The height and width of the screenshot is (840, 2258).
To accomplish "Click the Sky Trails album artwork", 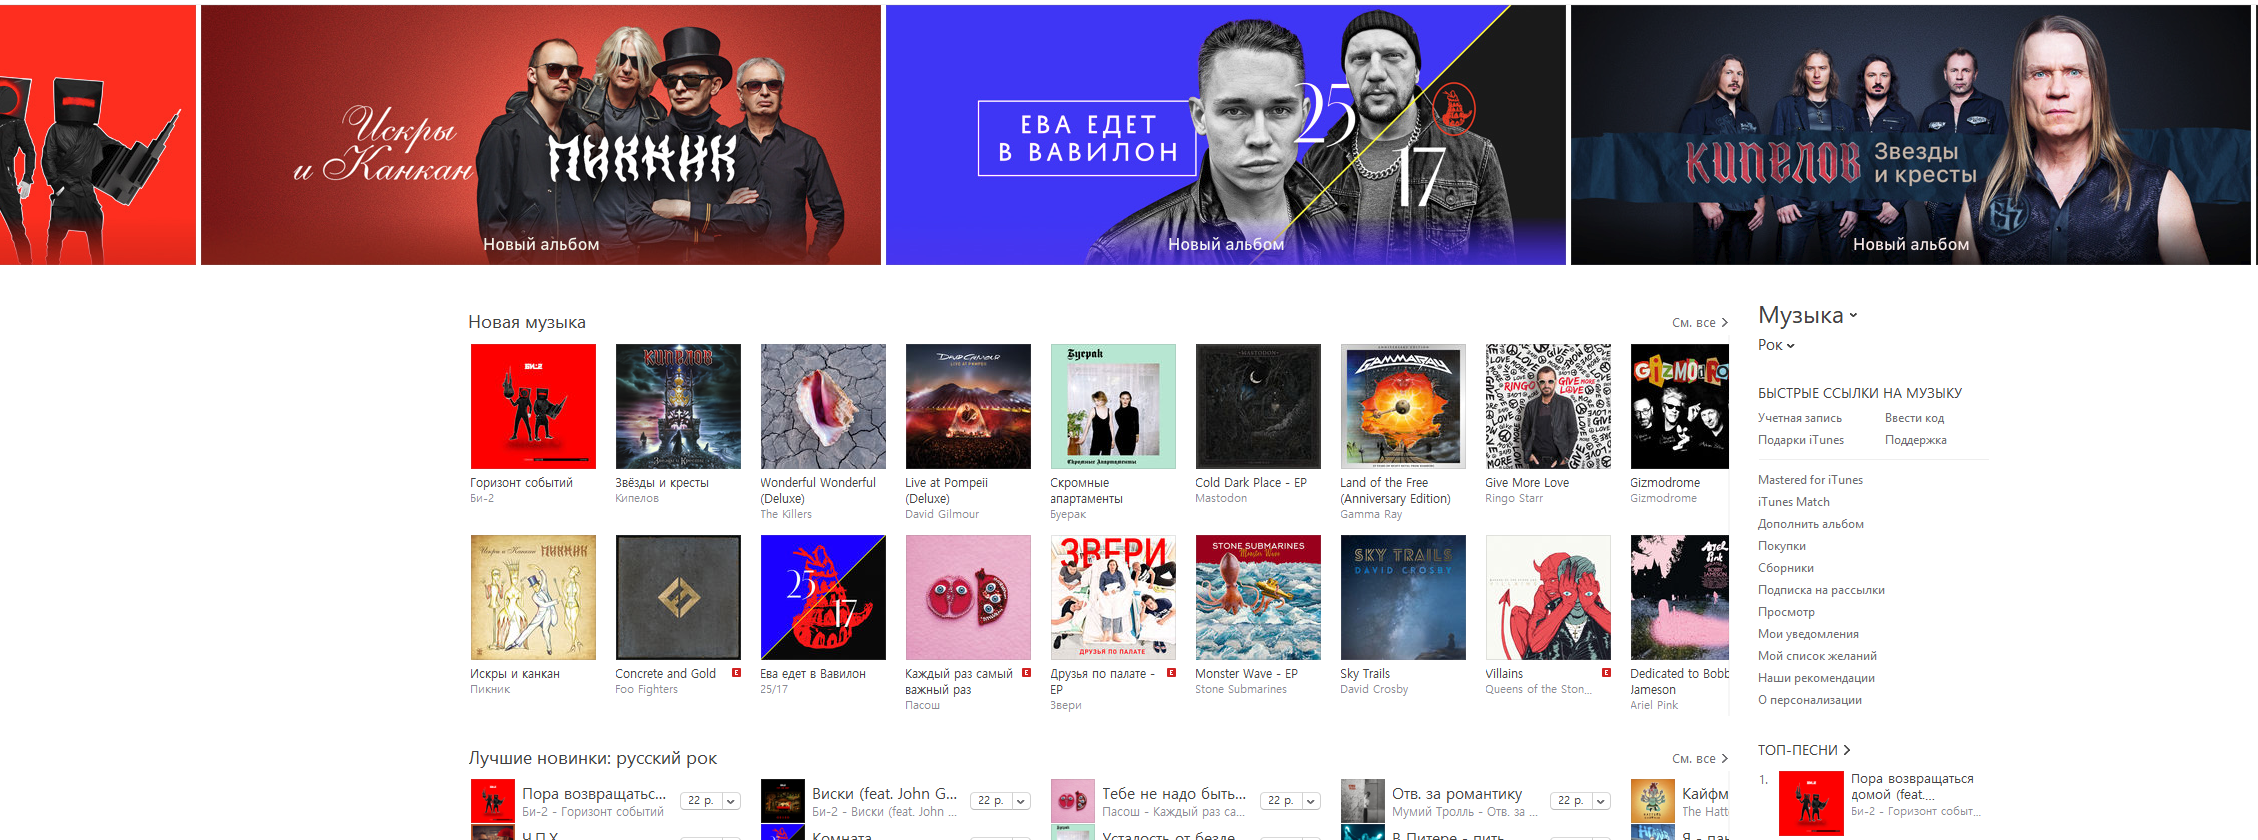I will [1403, 597].
